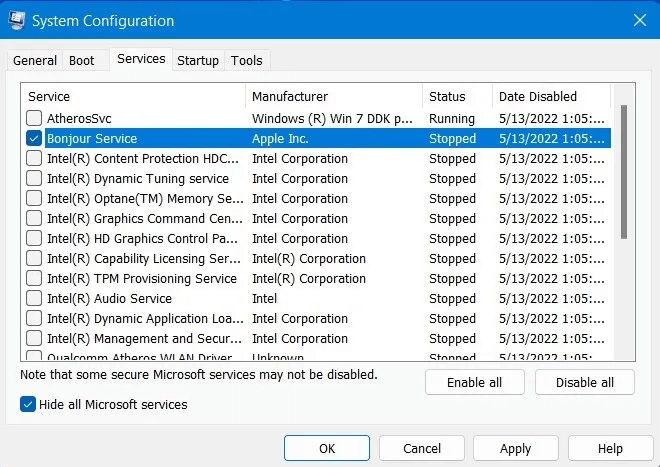Check the Intel(R) TPM Provisioning Service box
This screenshot has height=467, width=660.
point(35,279)
